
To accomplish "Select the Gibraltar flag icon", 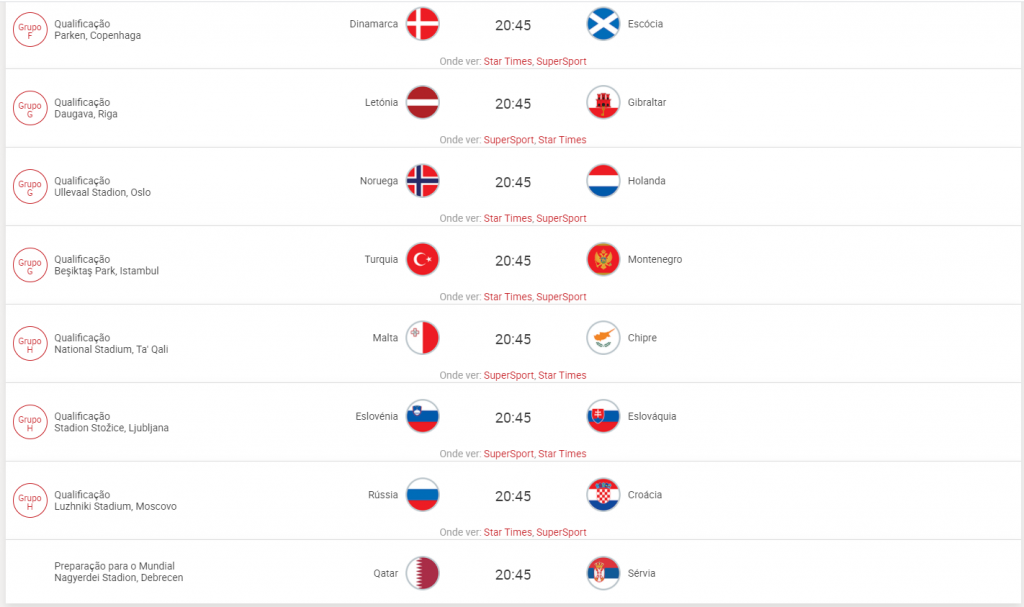I will [x=603, y=103].
